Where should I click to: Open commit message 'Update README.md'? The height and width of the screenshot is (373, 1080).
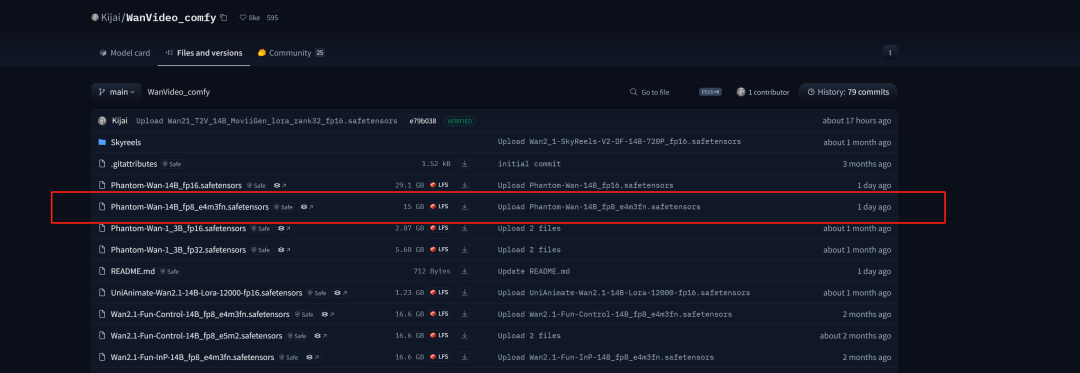534,271
